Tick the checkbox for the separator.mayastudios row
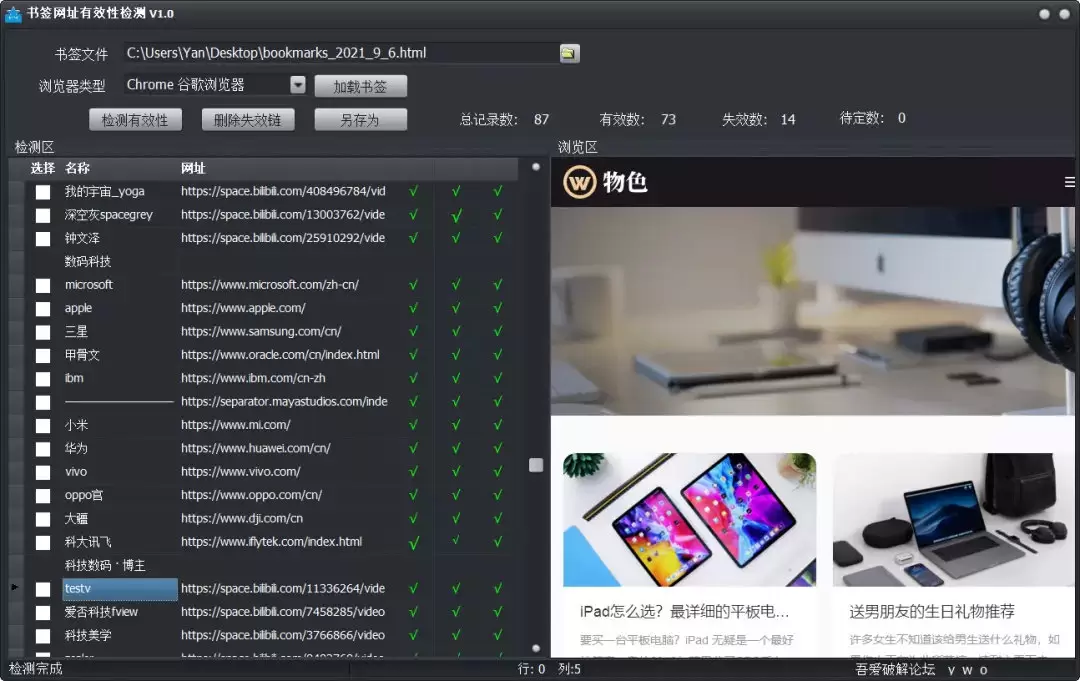The image size is (1080, 681). (43, 403)
